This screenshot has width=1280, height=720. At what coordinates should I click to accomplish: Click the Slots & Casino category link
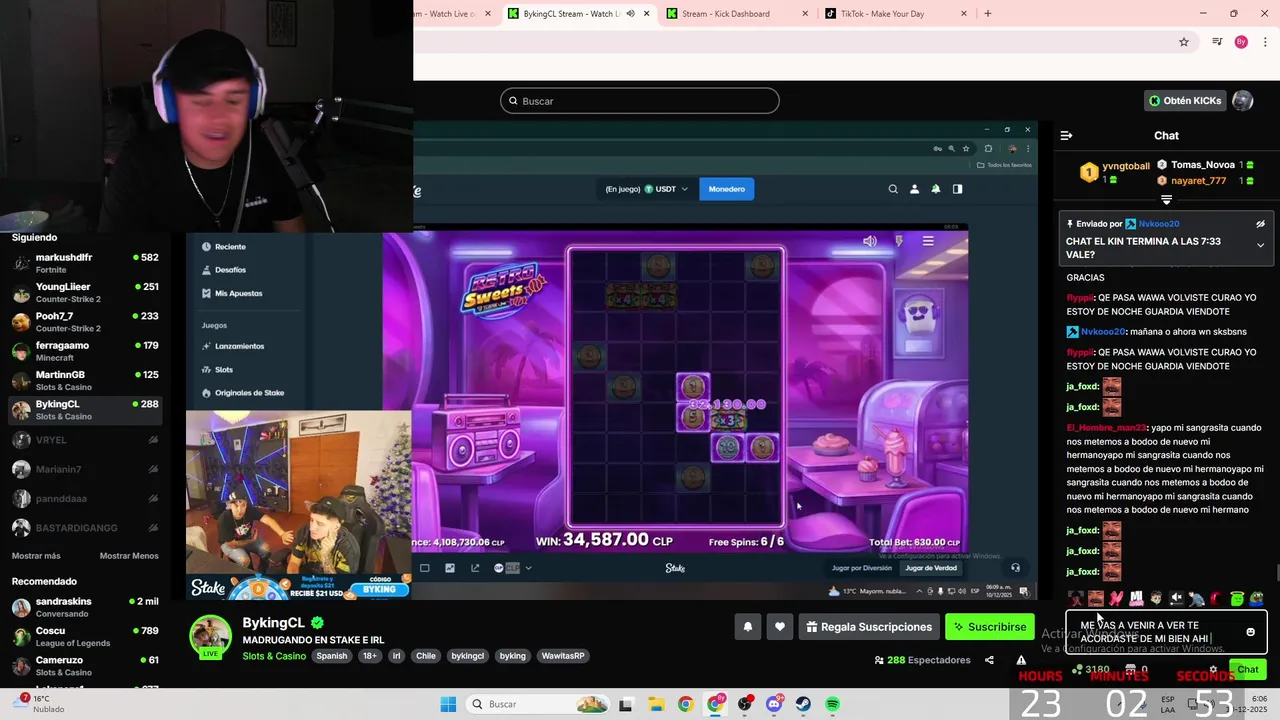pos(274,656)
